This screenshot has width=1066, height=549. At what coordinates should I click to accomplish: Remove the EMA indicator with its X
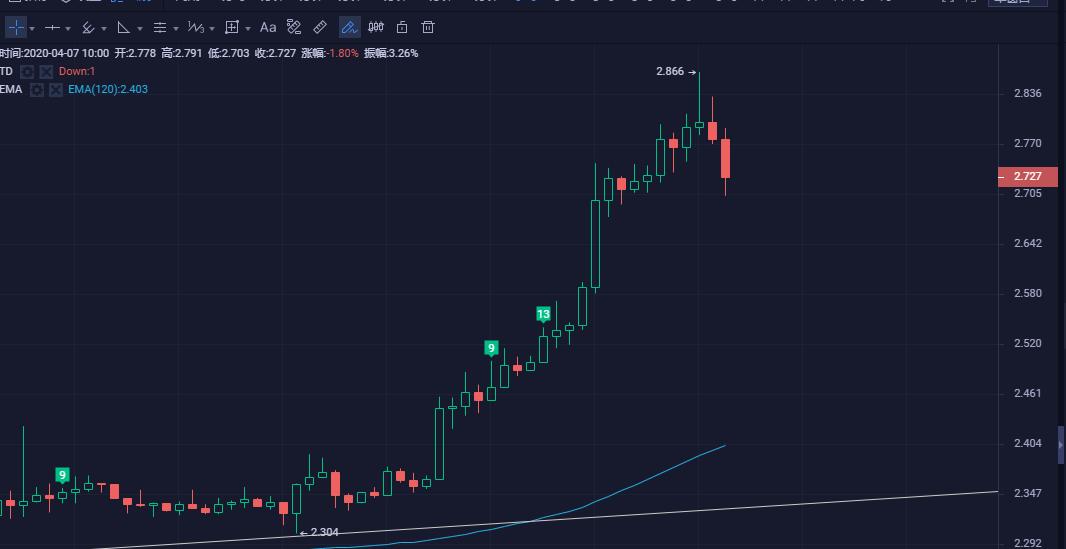(x=55, y=90)
